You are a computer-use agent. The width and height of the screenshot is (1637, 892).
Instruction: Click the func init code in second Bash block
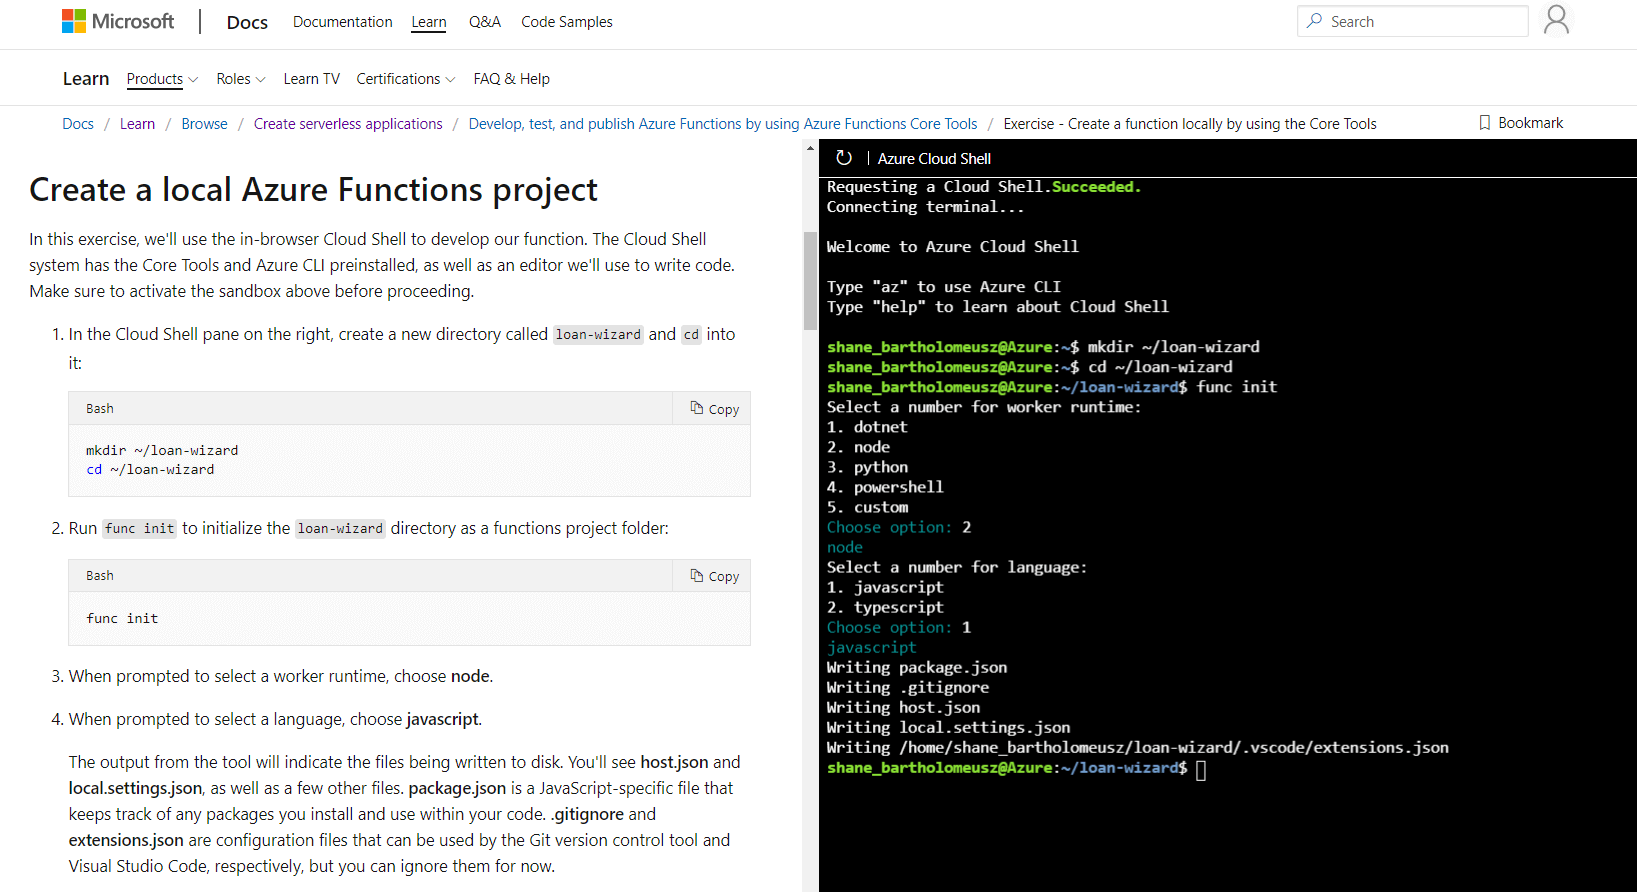point(122,619)
